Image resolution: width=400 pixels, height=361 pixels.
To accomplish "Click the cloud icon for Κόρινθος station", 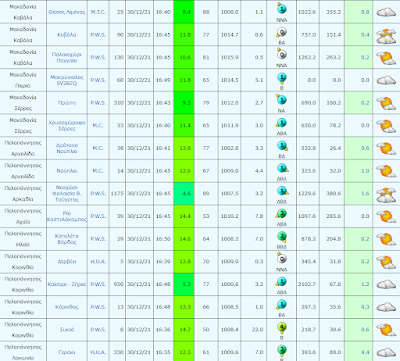I will (386, 307).
